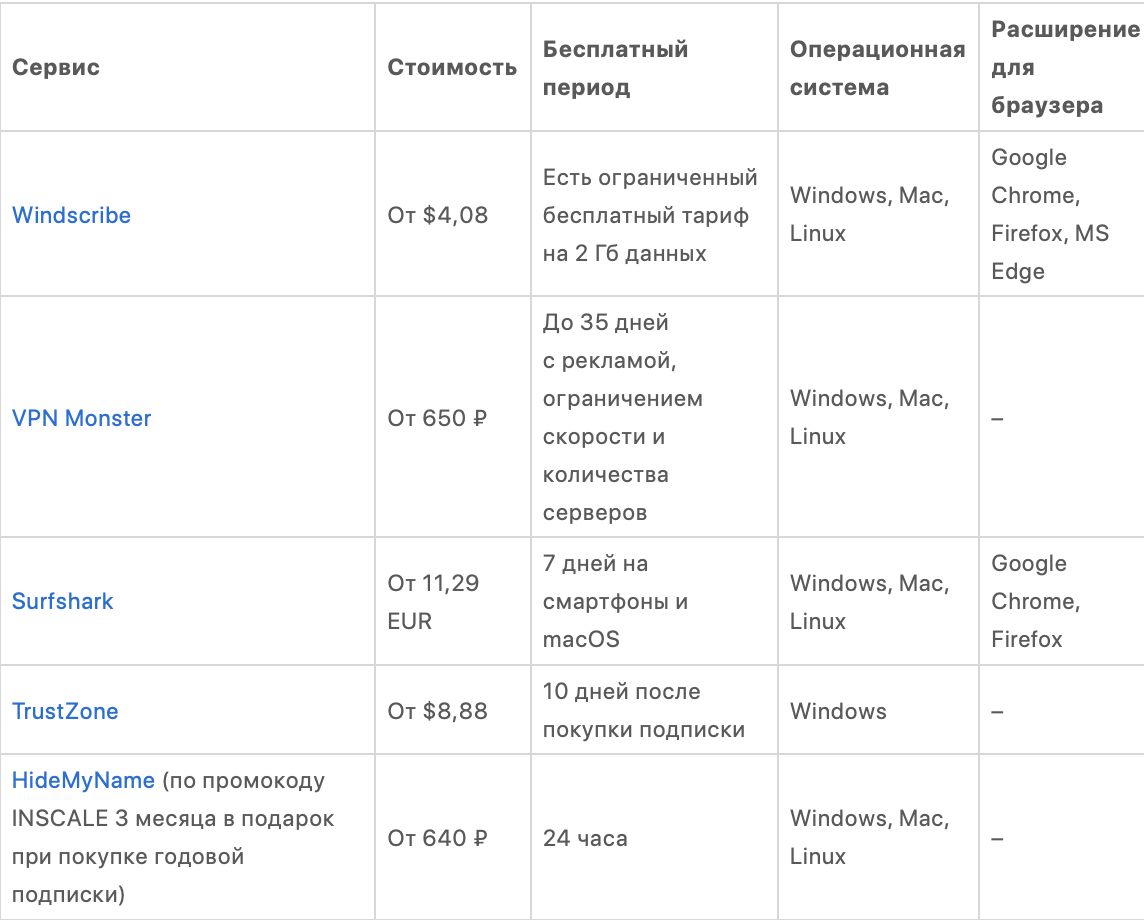Image resolution: width=1144 pixels, height=920 pixels.
Task: Open the VPN Monster link
Action: 81,418
